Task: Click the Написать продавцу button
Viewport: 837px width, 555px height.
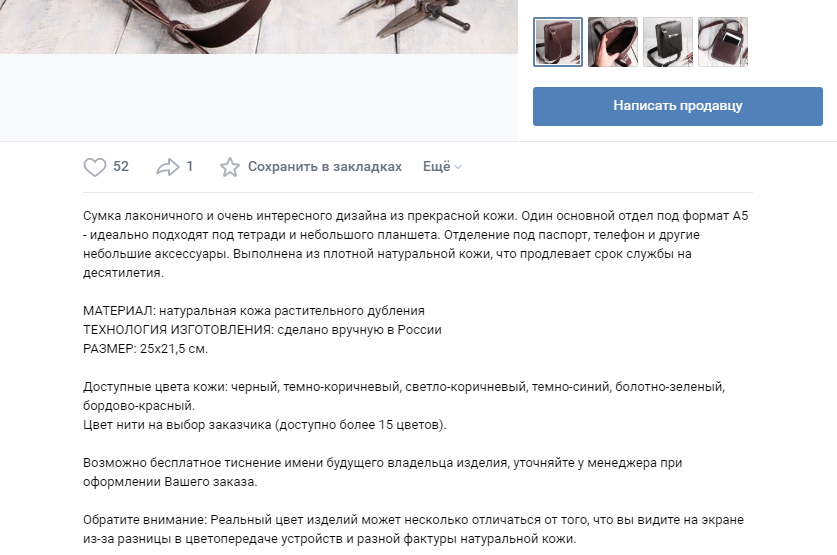Action: click(677, 106)
